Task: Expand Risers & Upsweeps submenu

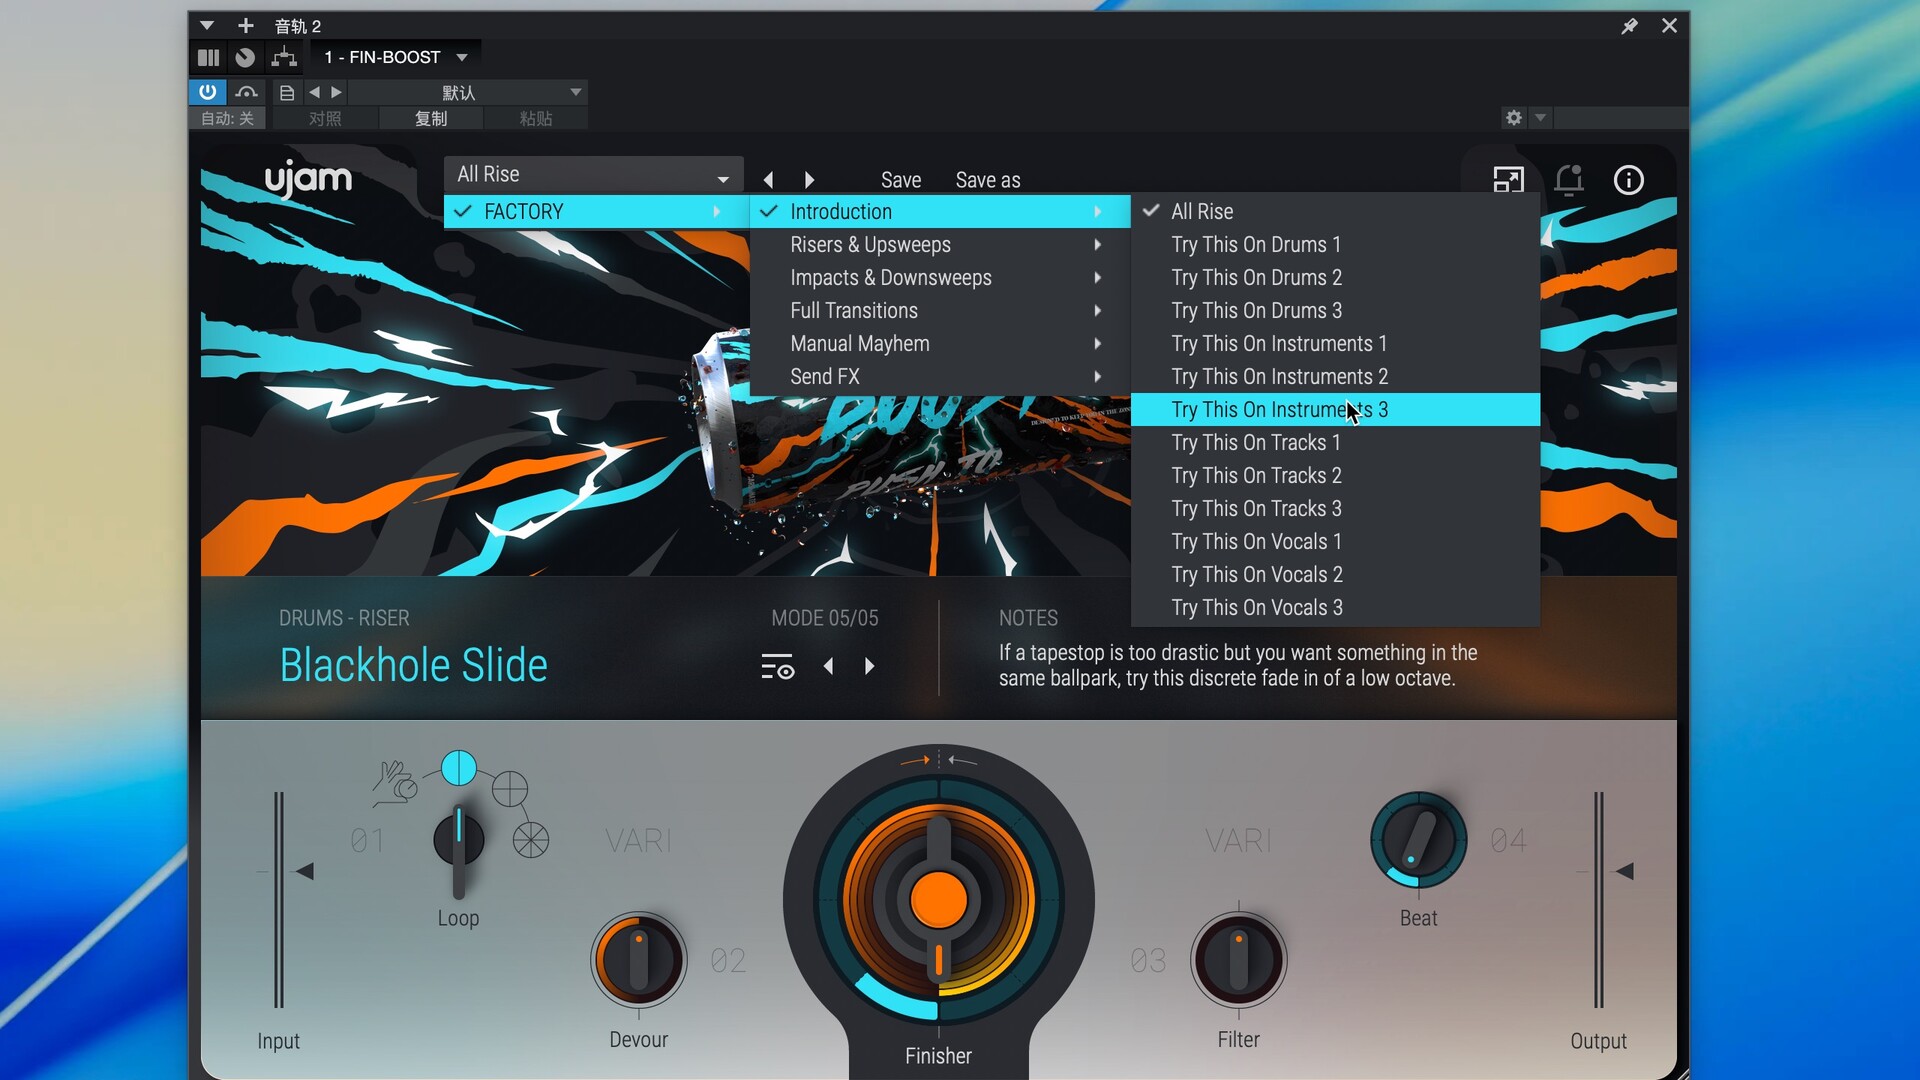Action: point(939,244)
